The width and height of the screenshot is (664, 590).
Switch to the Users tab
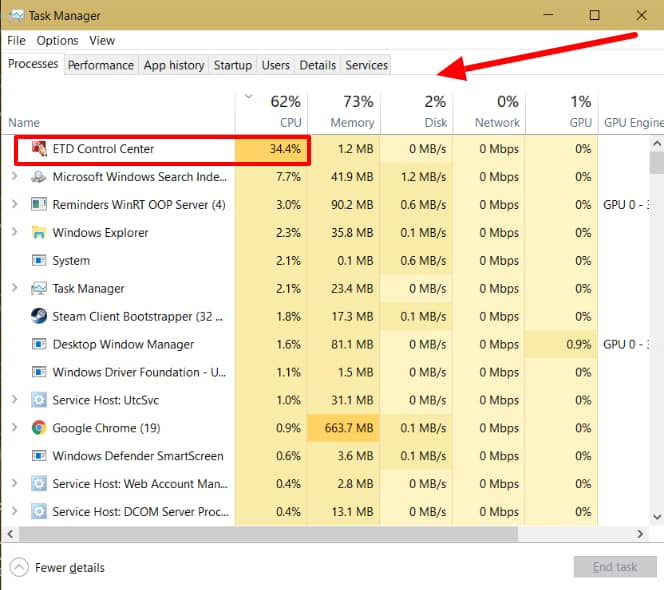pos(276,65)
